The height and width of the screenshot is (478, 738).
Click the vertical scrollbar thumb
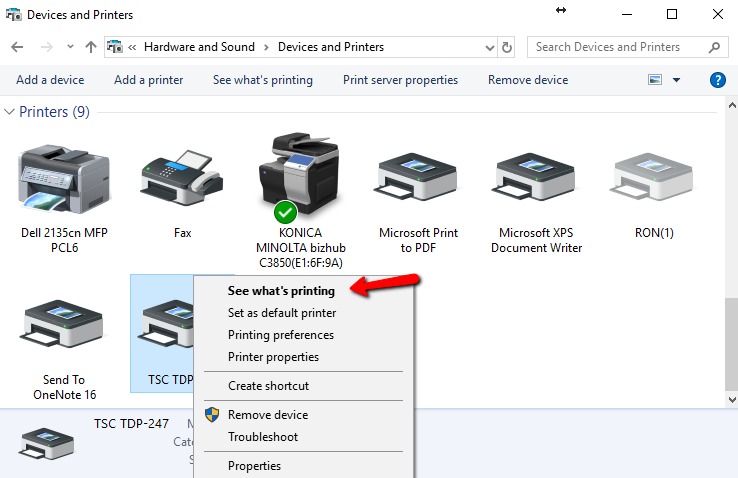[732, 344]
